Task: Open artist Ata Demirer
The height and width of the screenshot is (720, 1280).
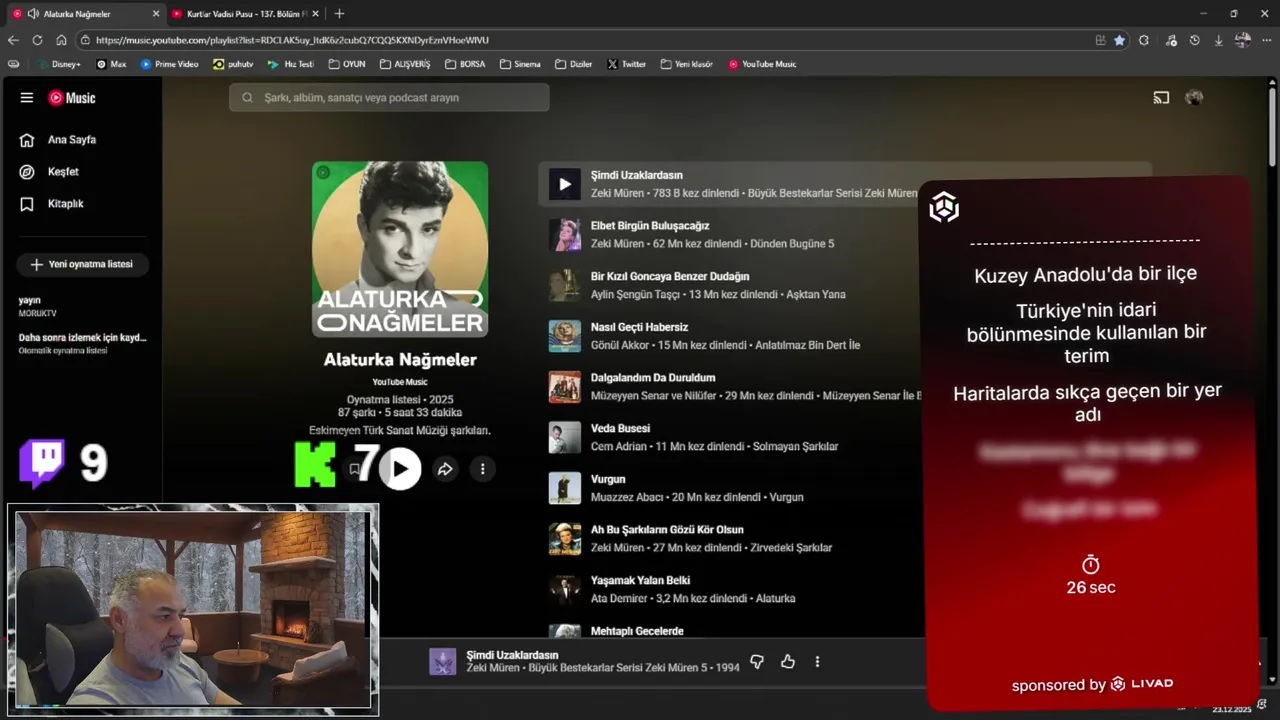Action: point(619,599)
